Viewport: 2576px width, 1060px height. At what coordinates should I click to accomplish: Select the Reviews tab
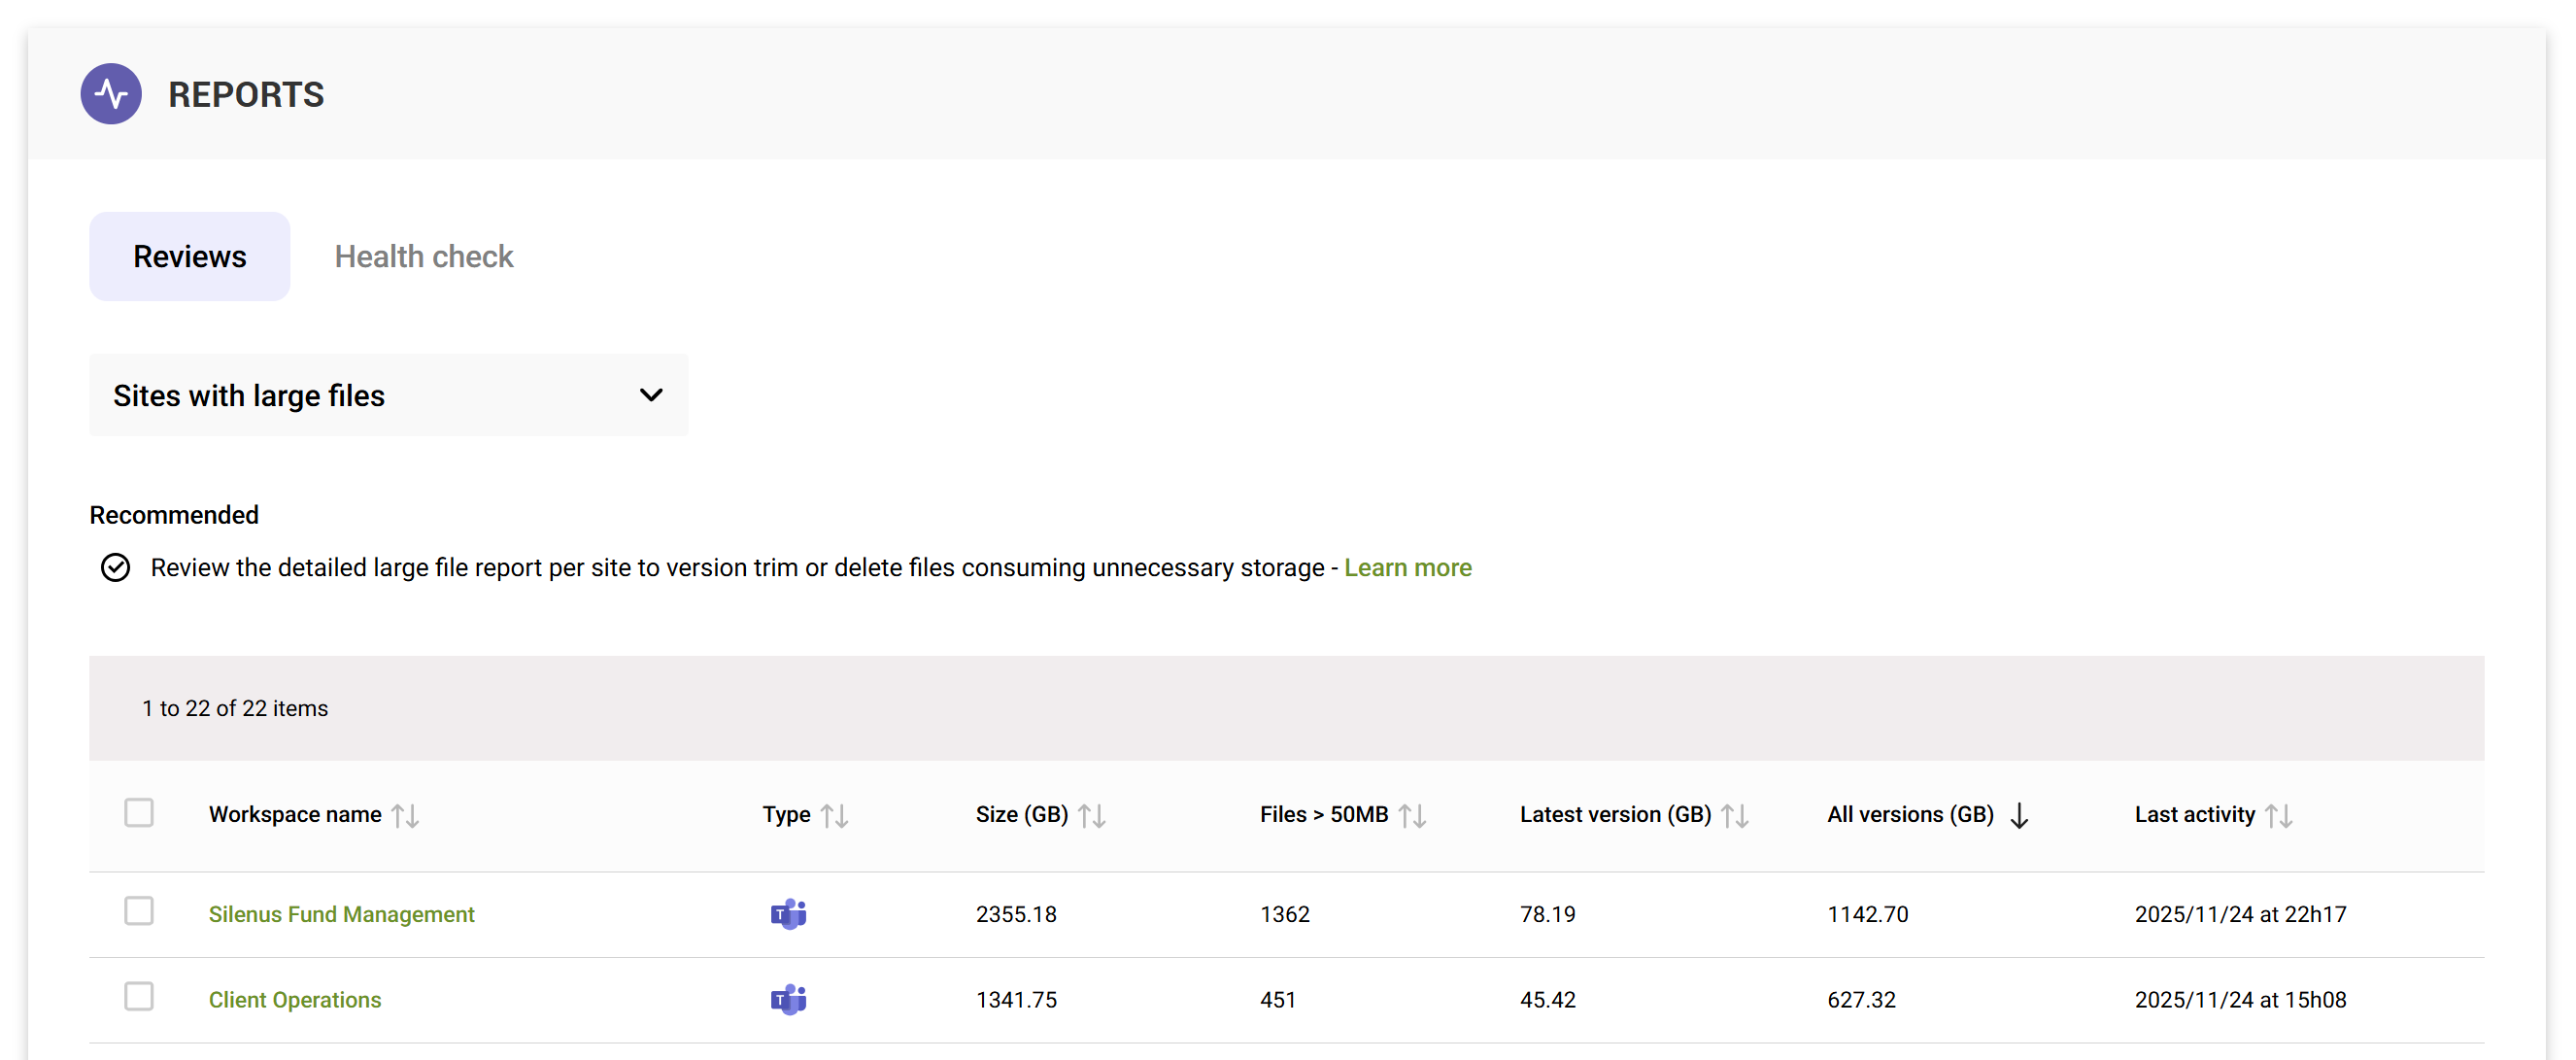click(x=190, y=256)
